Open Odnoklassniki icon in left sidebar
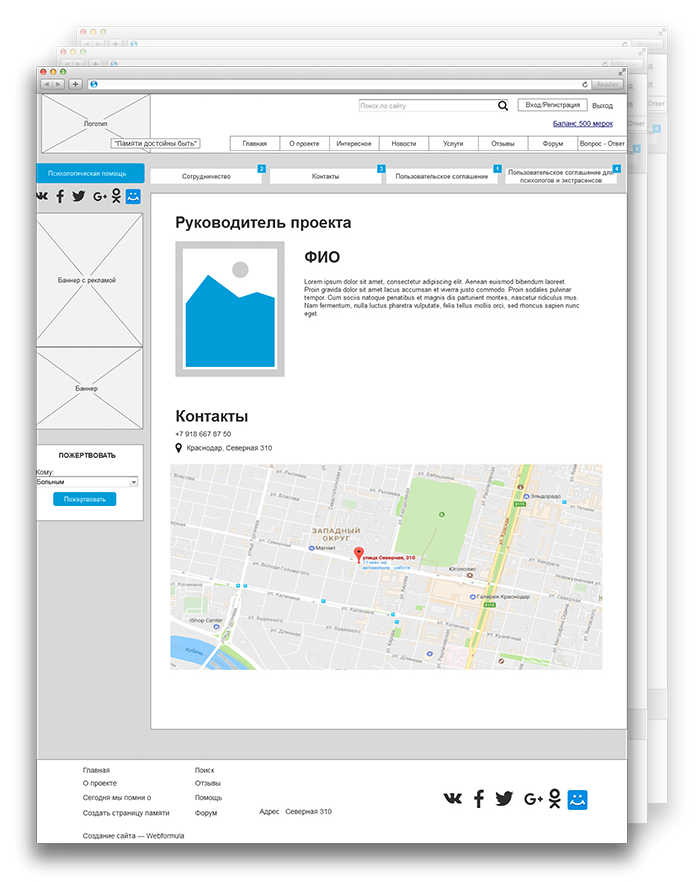This screenshot has height=882, width=698. pyautogui.click(x=116, y=196)
